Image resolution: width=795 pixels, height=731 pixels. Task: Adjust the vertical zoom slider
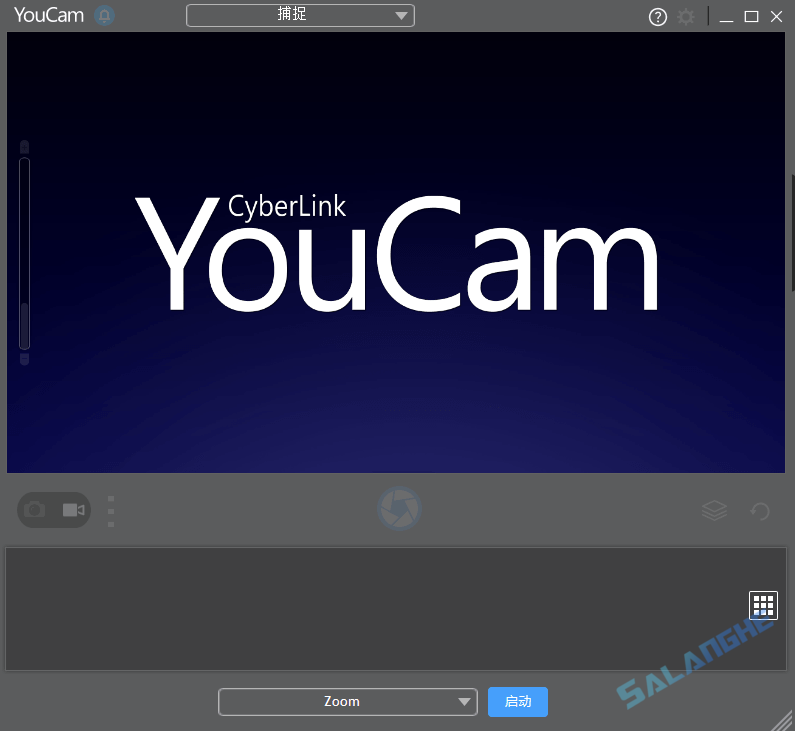(24, 253)
